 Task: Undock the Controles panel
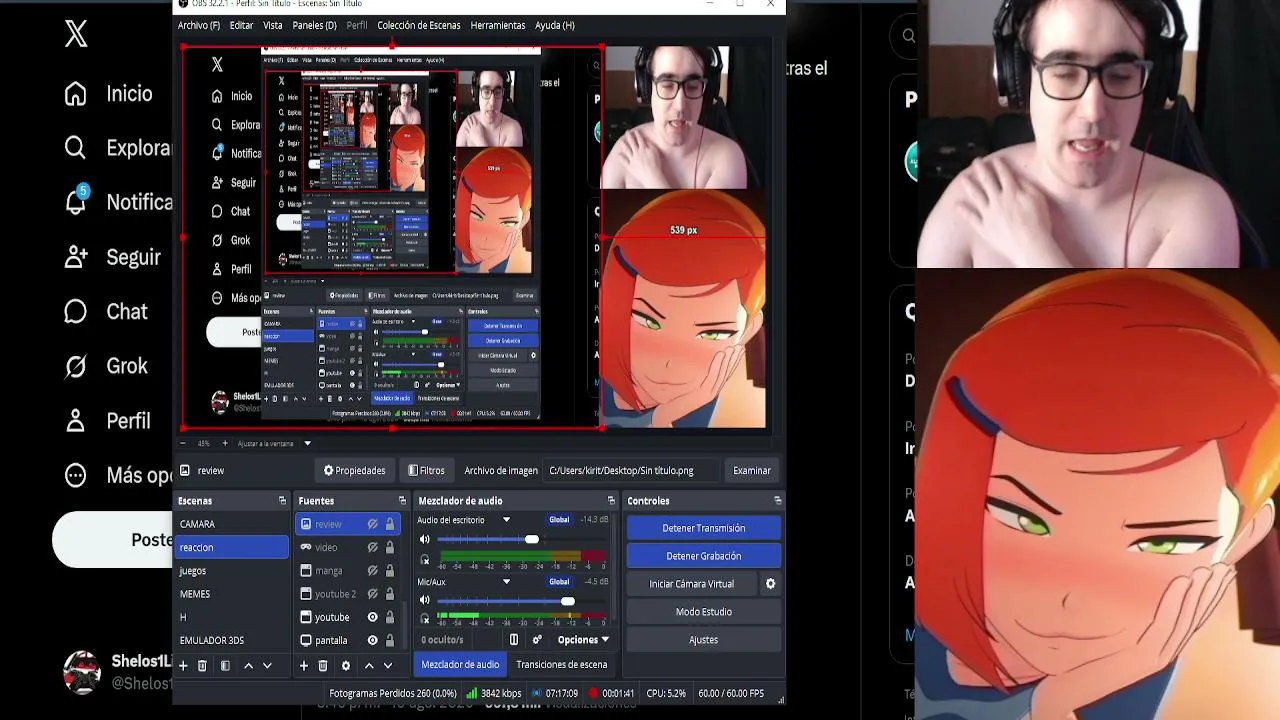coord(777,501)
